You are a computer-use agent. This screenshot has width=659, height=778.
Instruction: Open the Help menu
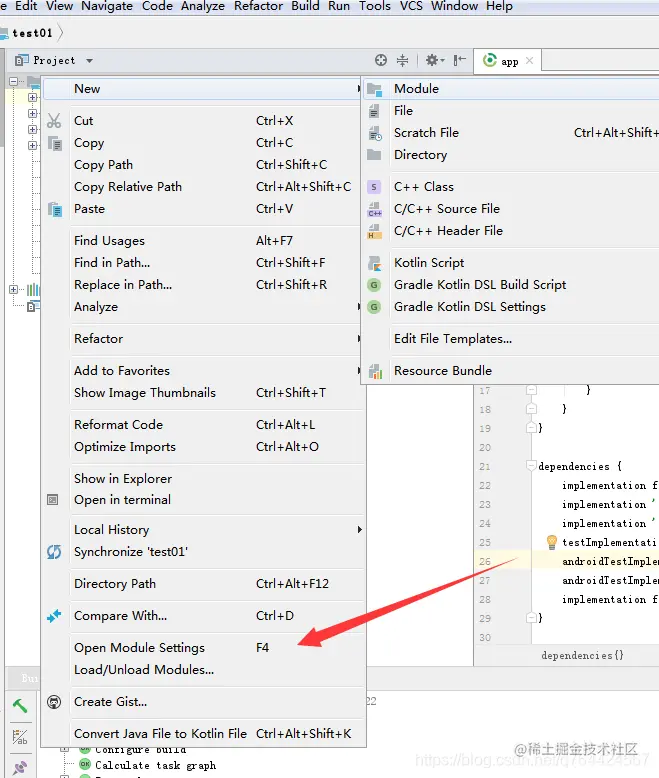(499, 6)
